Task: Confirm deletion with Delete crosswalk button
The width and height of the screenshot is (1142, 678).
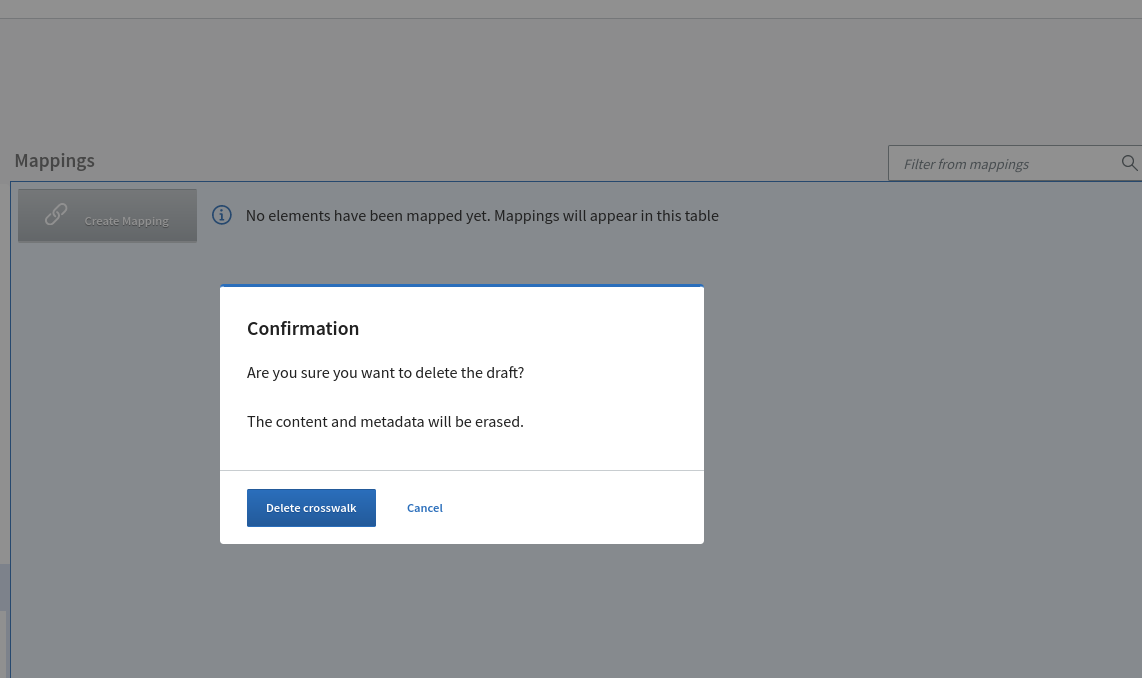Action: (x=311, y=508)
